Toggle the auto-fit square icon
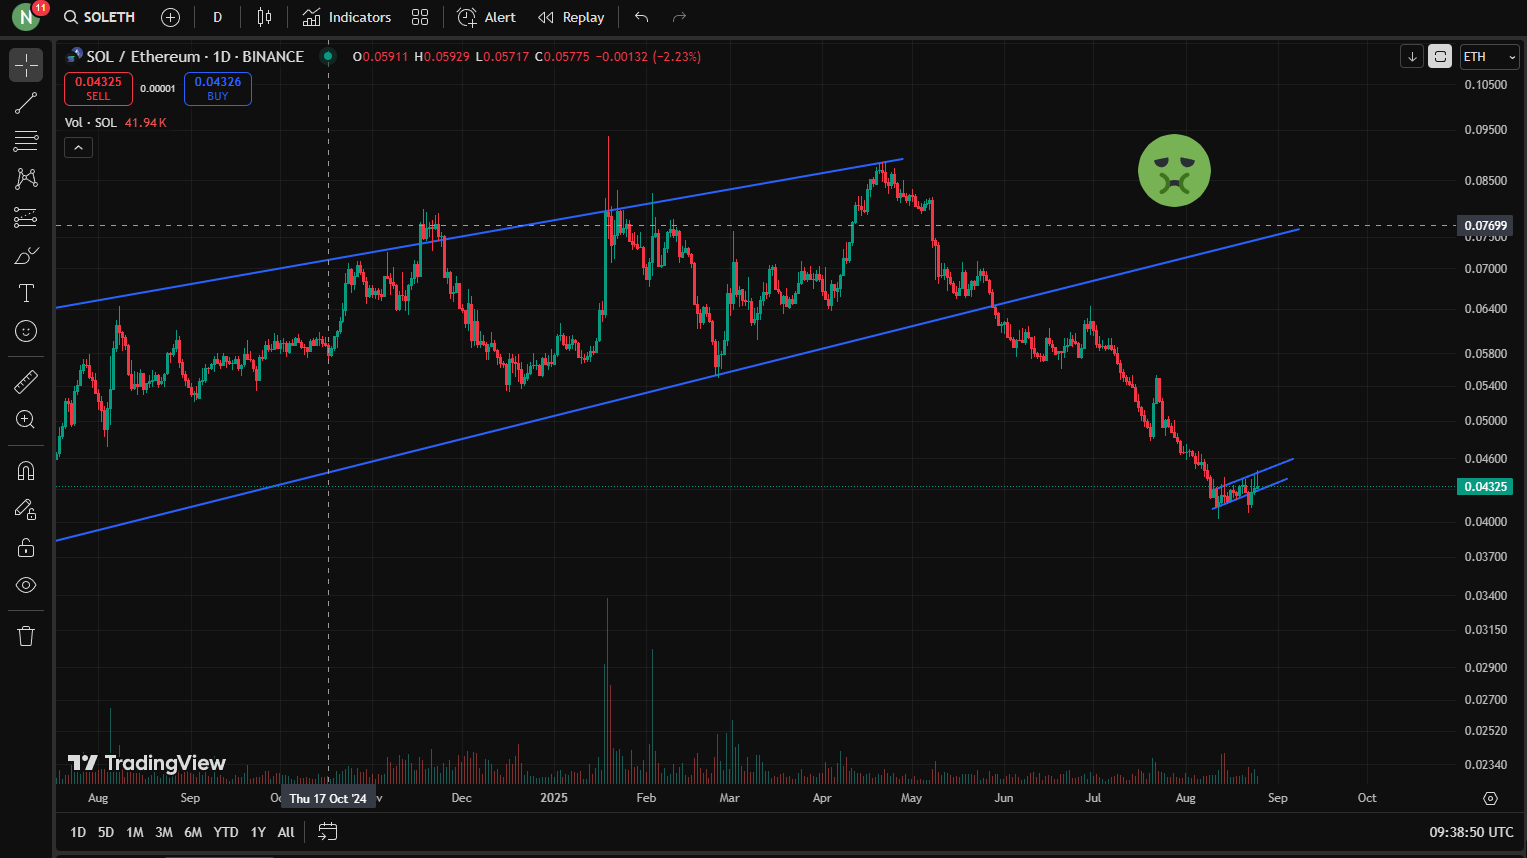This screenshot has height=858, width=1527. click(x=1440, y=57)
